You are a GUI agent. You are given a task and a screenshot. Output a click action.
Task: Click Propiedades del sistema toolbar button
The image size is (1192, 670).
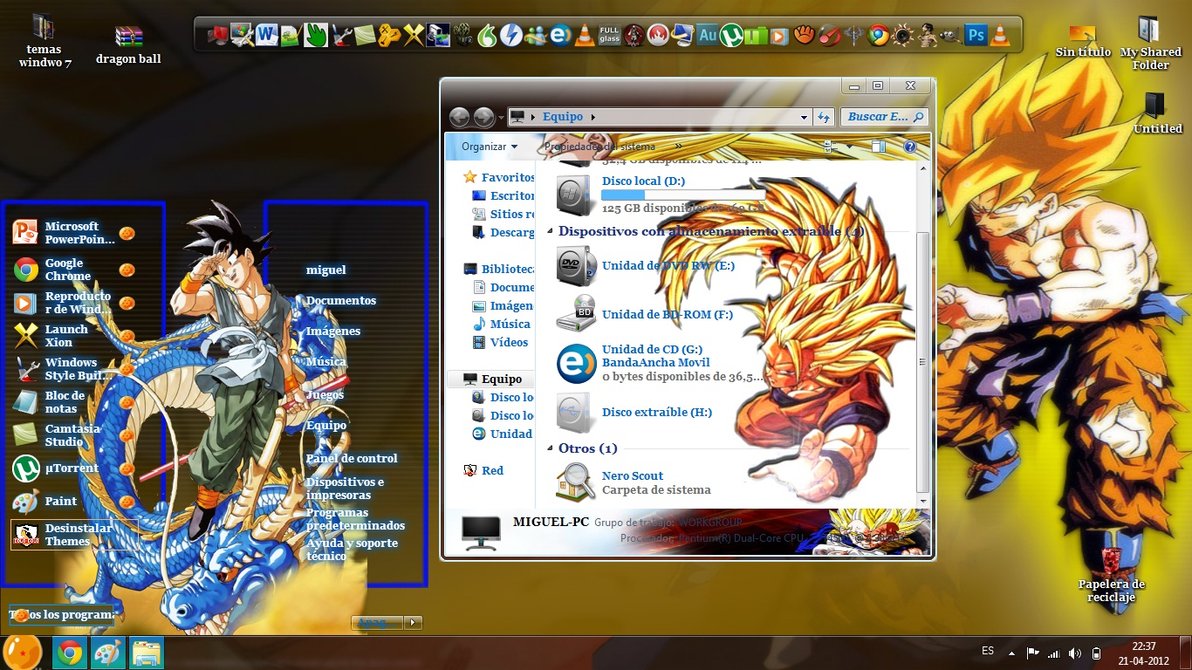pos(599,146)
